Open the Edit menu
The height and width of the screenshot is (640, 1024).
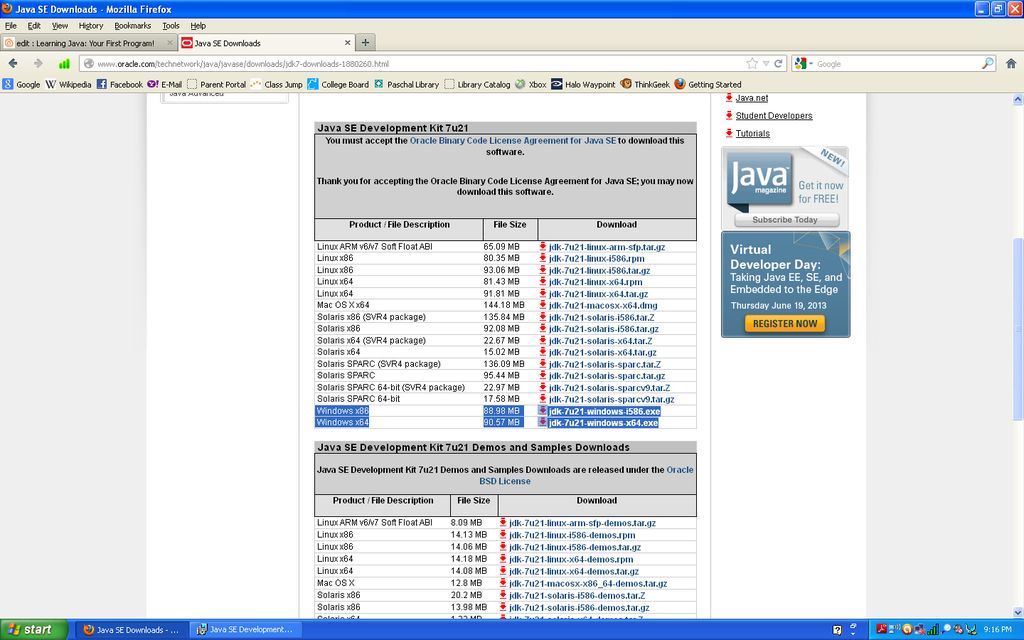pyautogui.click(x=34, y=25)
